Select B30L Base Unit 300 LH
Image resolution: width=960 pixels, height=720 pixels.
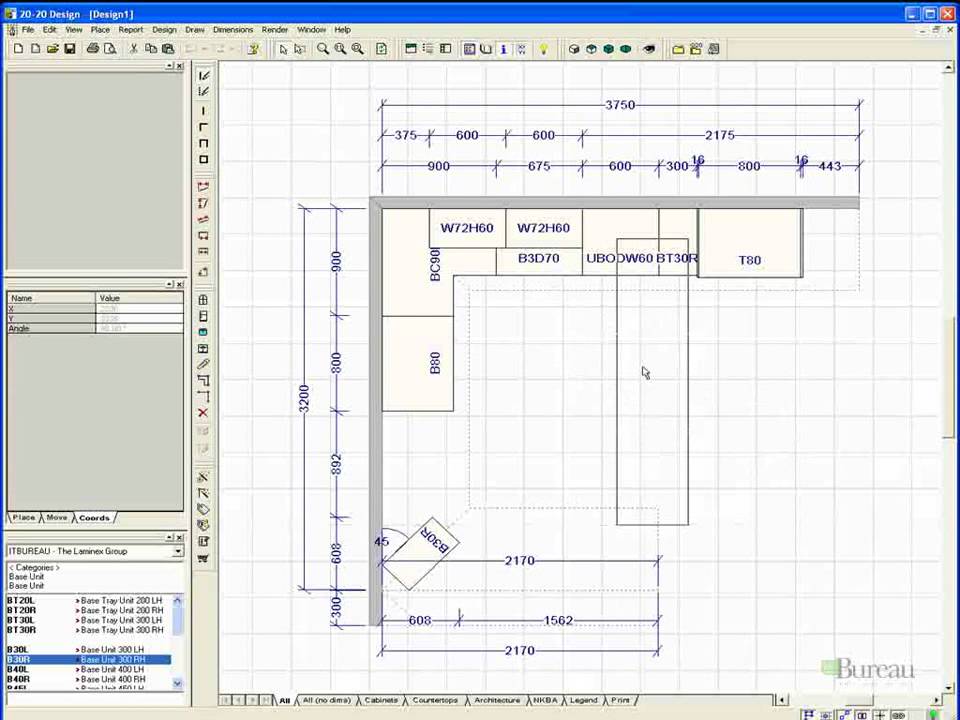(x=89, y=649)
